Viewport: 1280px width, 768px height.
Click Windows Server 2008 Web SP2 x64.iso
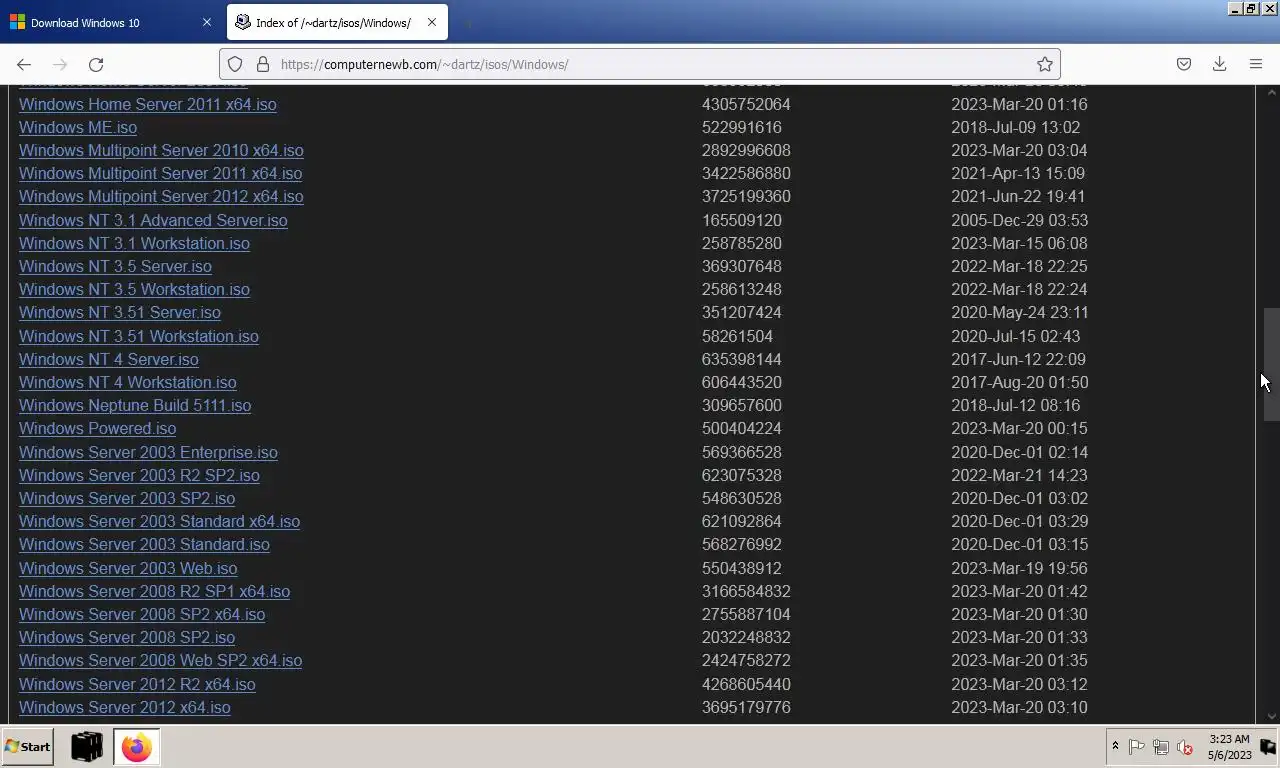click(160, 660)
